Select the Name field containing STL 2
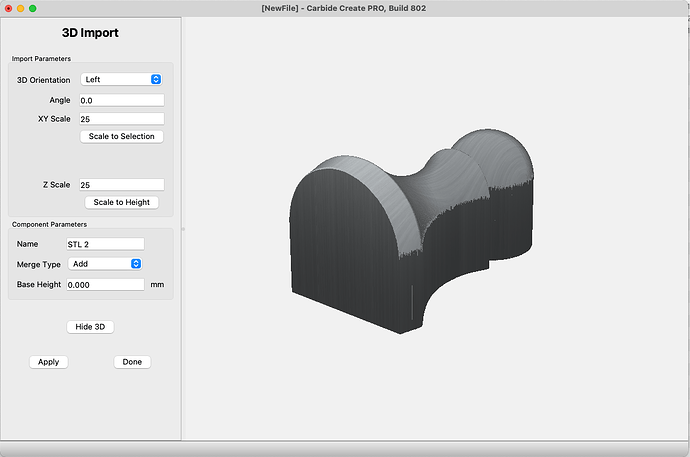This screenshot has width=690, height=457. click(105, 244)
